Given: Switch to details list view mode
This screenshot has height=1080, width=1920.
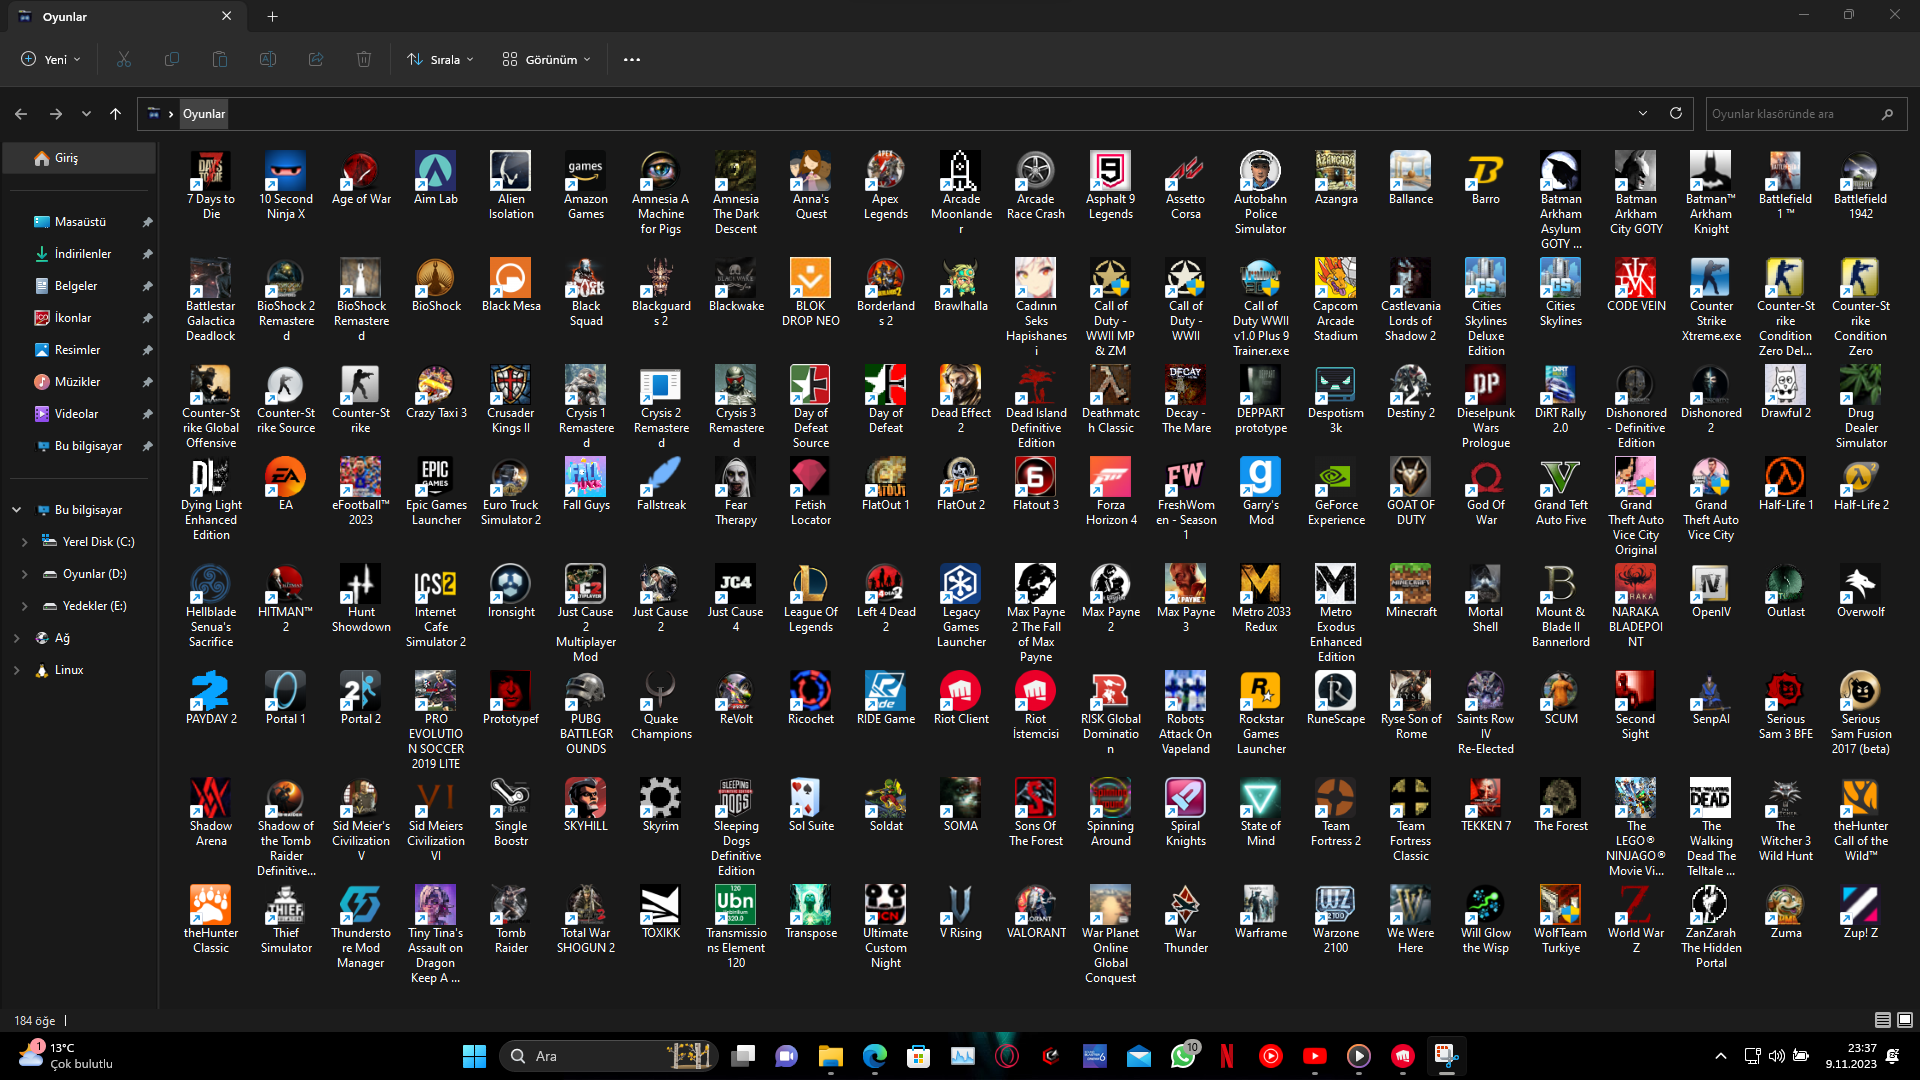Looking at the screenshot, I should 1882,1020.
